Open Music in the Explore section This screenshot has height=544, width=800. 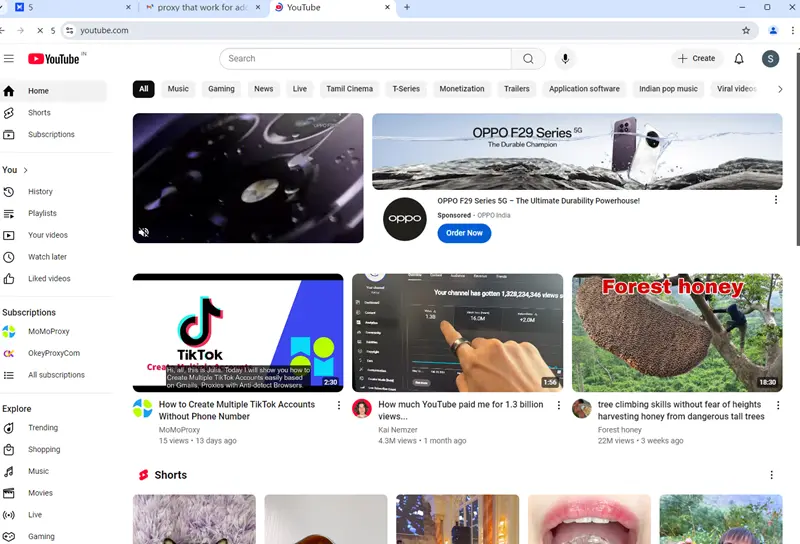tap(38, 472)
